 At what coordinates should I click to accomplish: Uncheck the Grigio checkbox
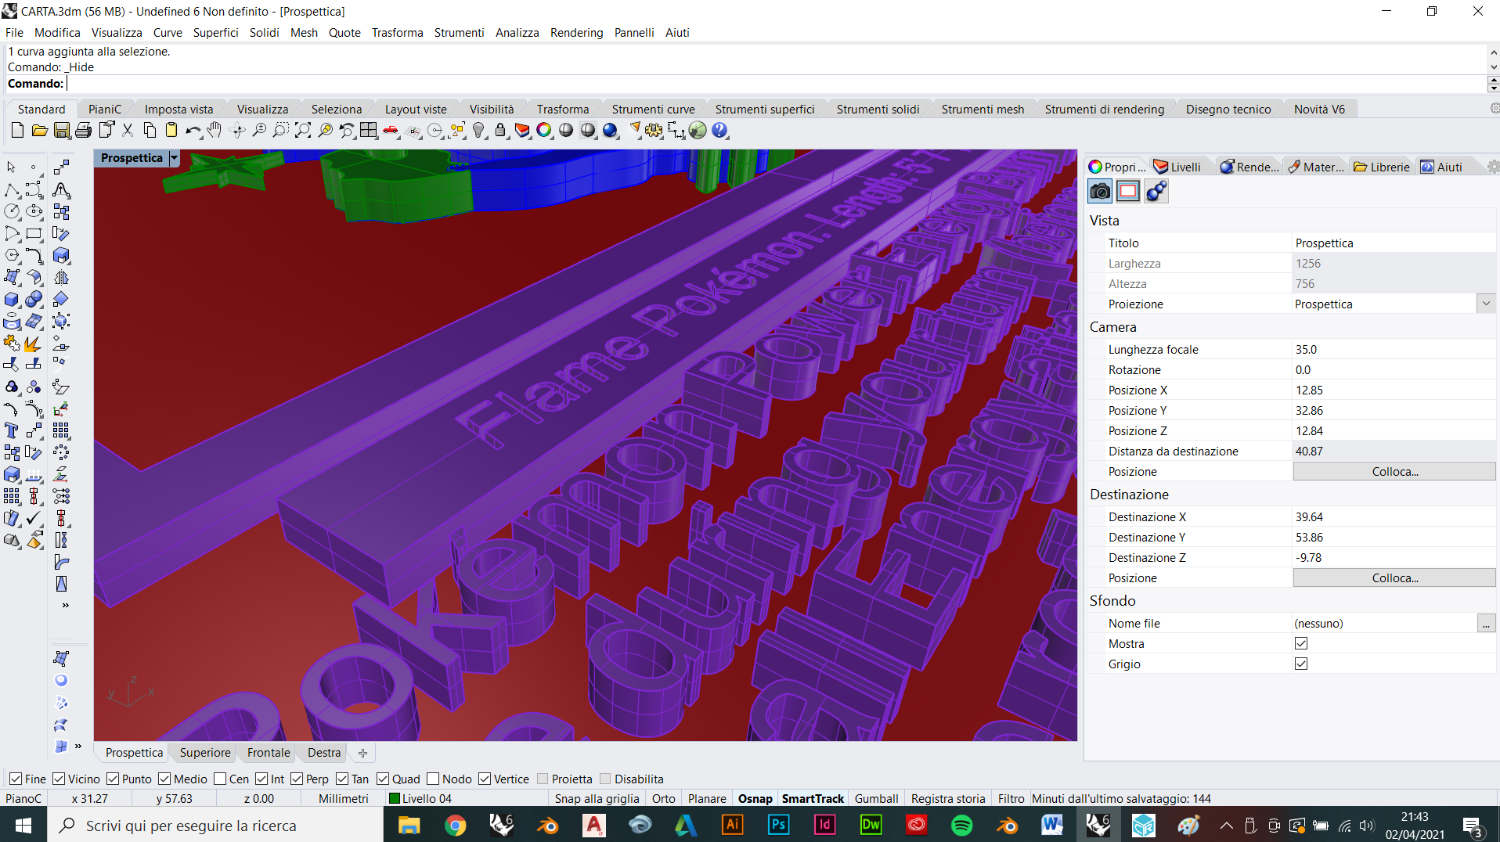tap(1301, 664)
